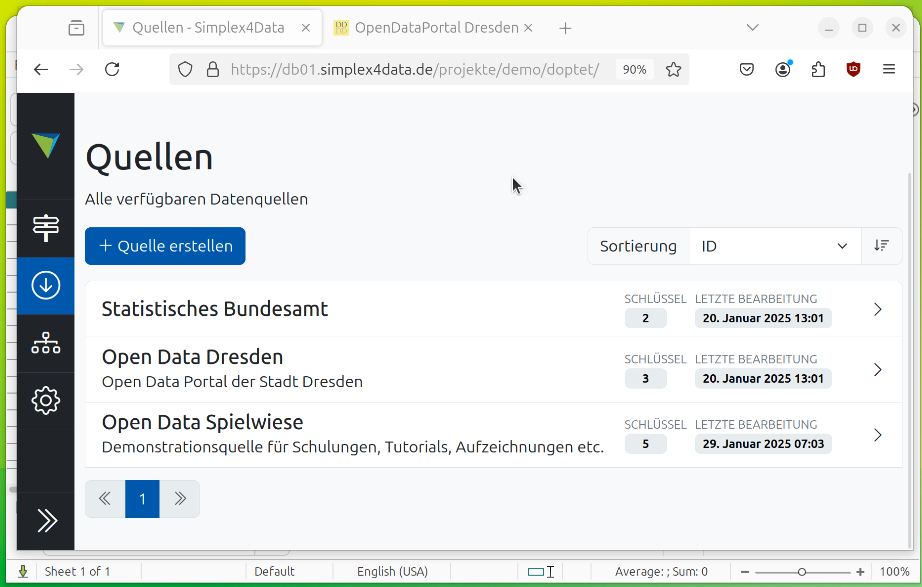Image resolution: width=922 pixels, height=587 pixels.
Task: Click 'Average: ; Sum: 0' in status bar
Action: [661, 571]
